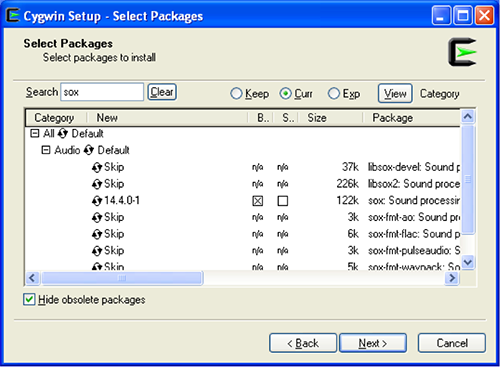Viewport: 500px width, 367px height.
Task: Maximize the Cygwin Setup window
Action: [x=463, y=15]
